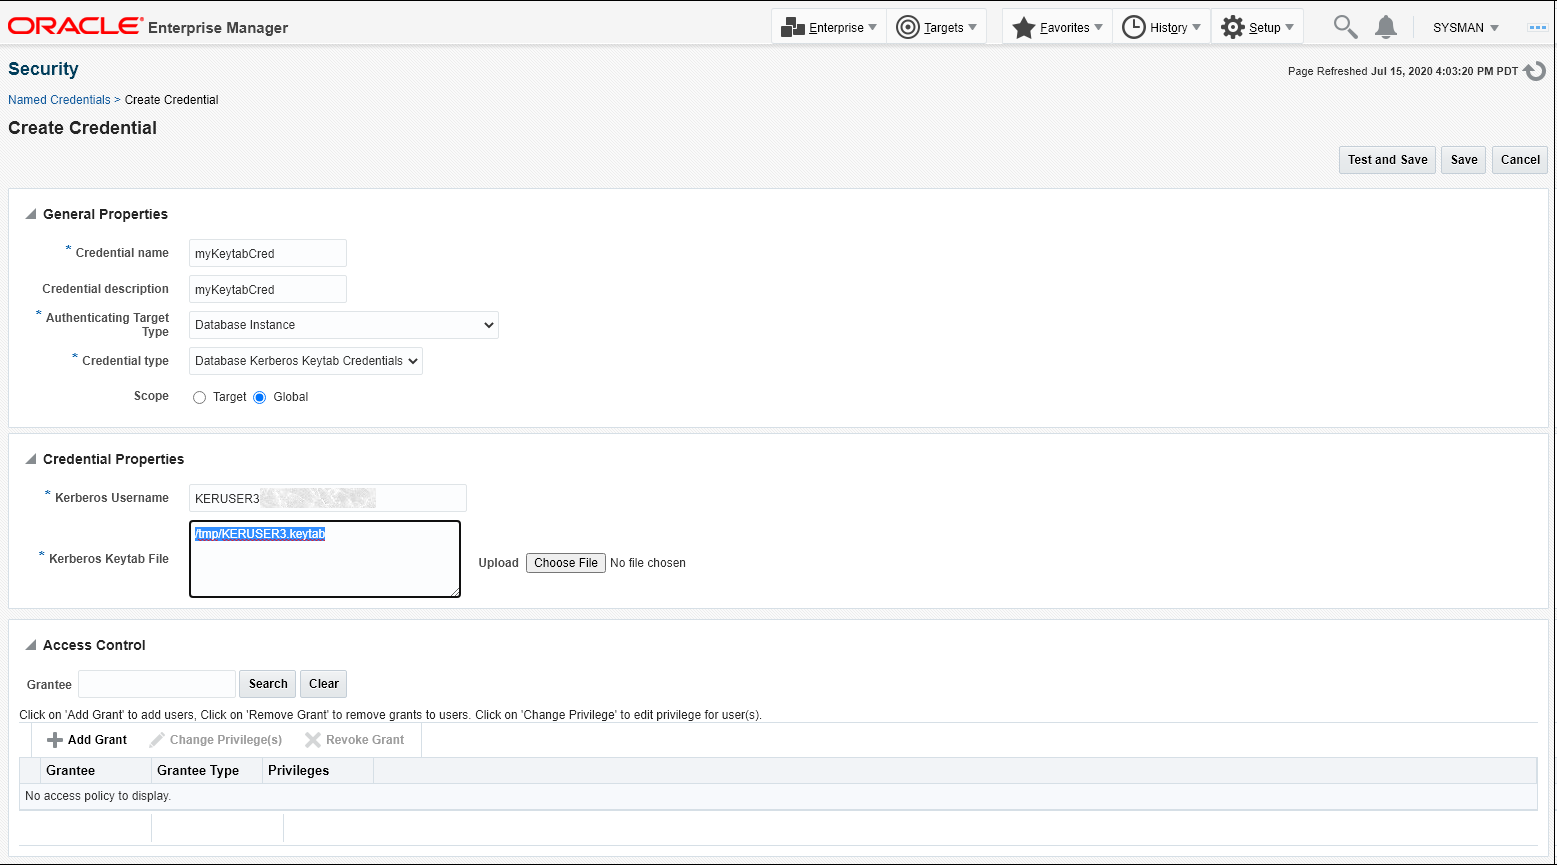
Task: Collapse the Credential Properties section
Action: (31, 459)
